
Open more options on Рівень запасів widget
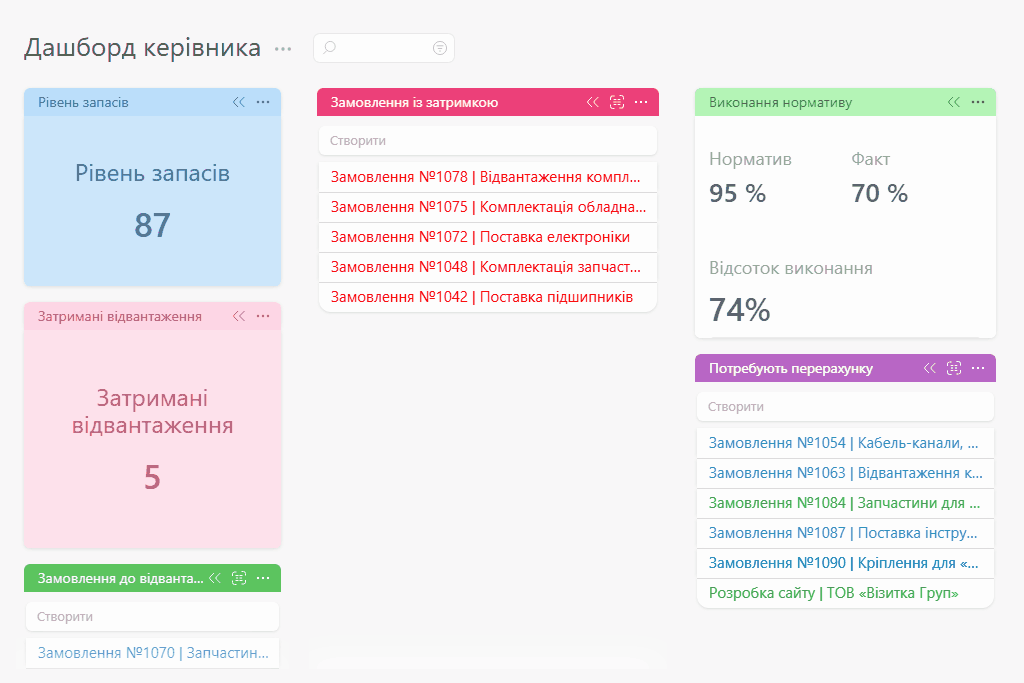[263, 102]
